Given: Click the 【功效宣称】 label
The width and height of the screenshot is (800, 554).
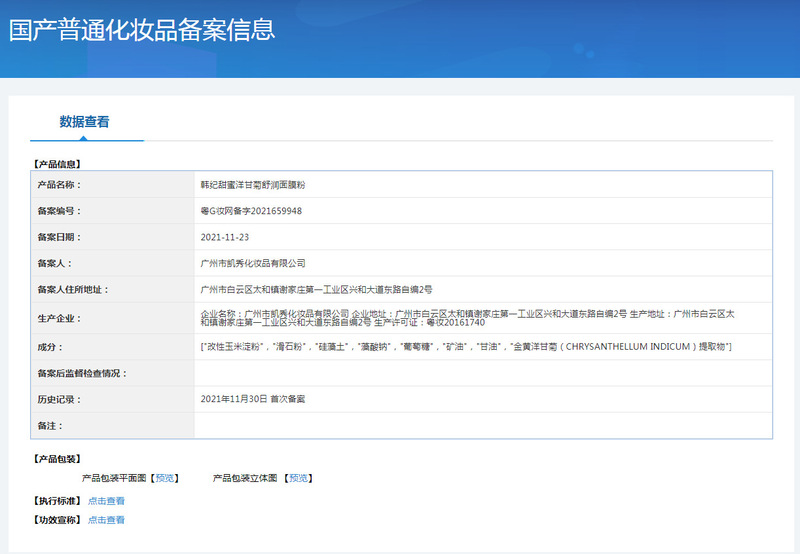Looking at the screenshot, I should 57,520.
